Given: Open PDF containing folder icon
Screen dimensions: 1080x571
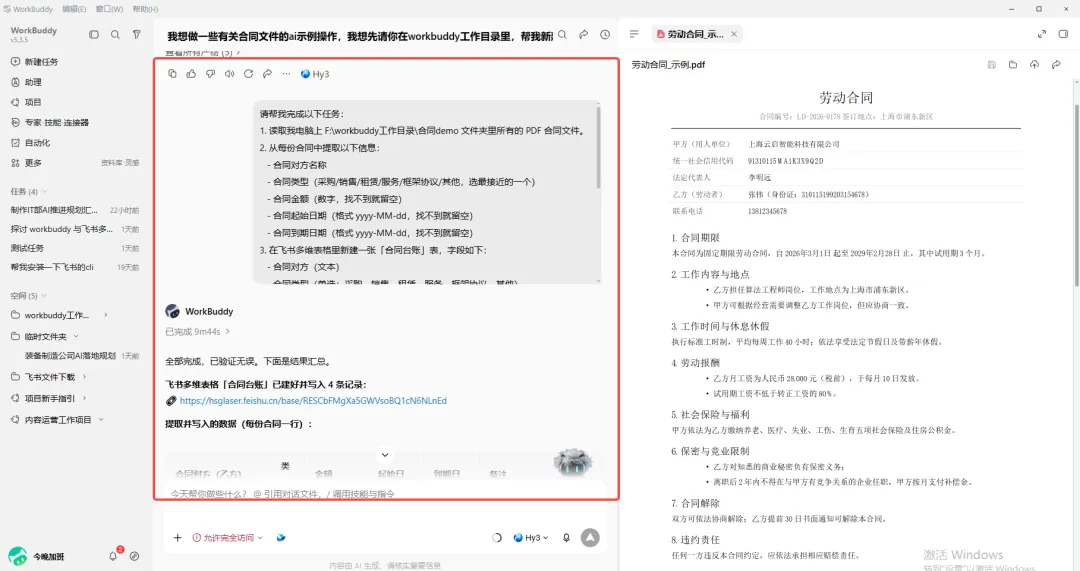Looking at the screenshot, I should [x=1012, y=65].
